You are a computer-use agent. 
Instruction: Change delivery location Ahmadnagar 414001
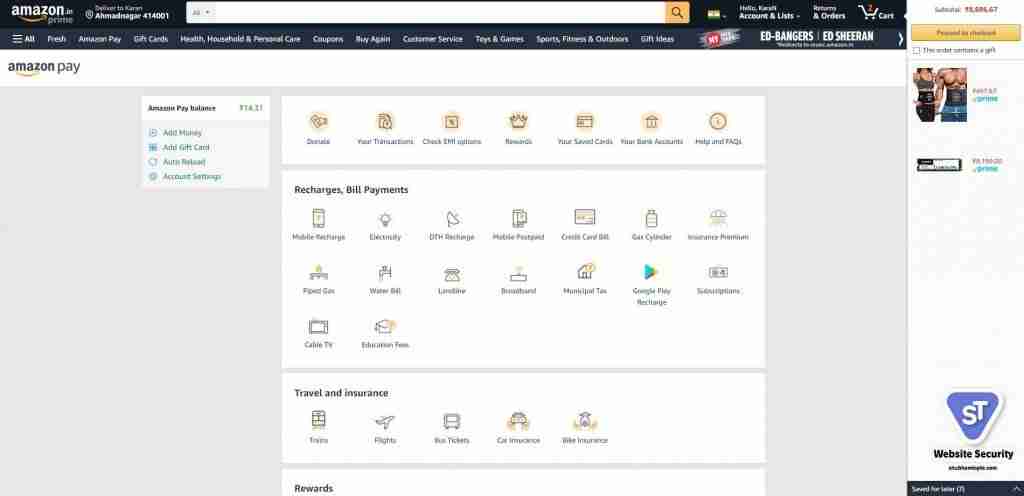coord(128,12)
